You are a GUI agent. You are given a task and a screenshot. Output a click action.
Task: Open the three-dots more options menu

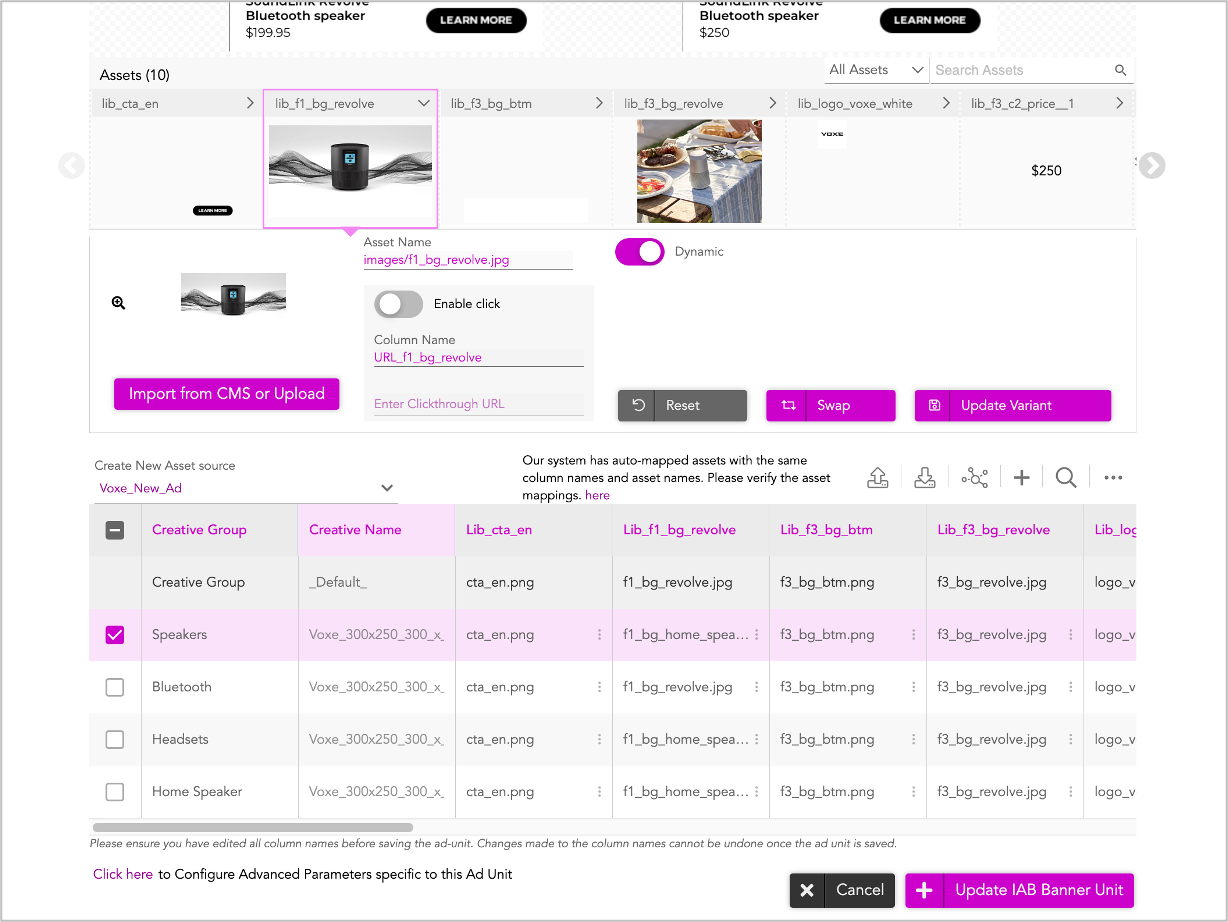point(1113,478)
